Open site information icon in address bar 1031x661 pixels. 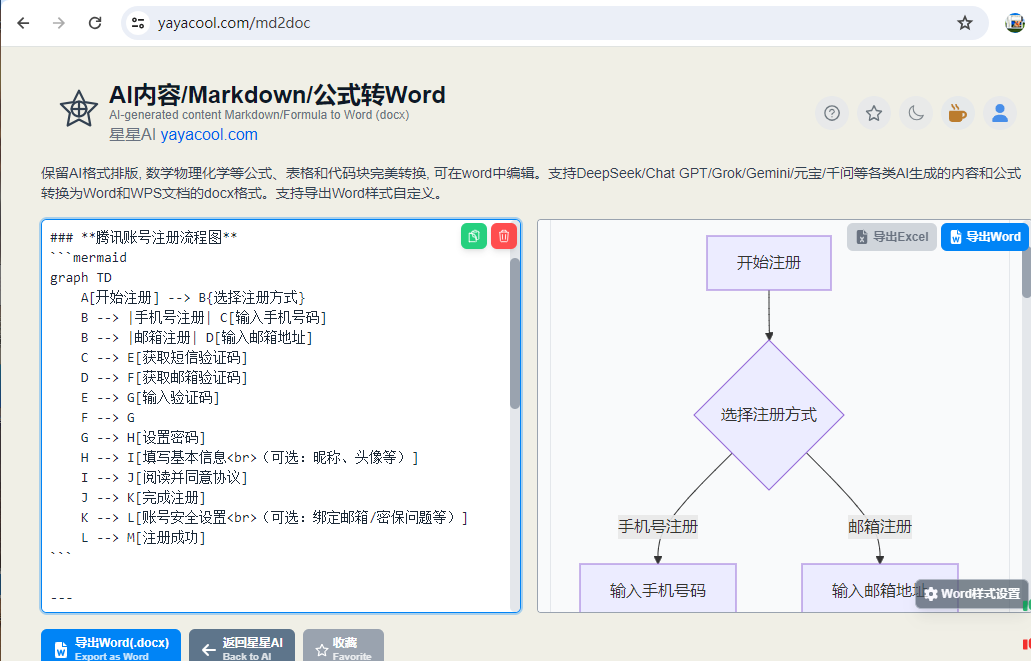click(x=138, y=23)
